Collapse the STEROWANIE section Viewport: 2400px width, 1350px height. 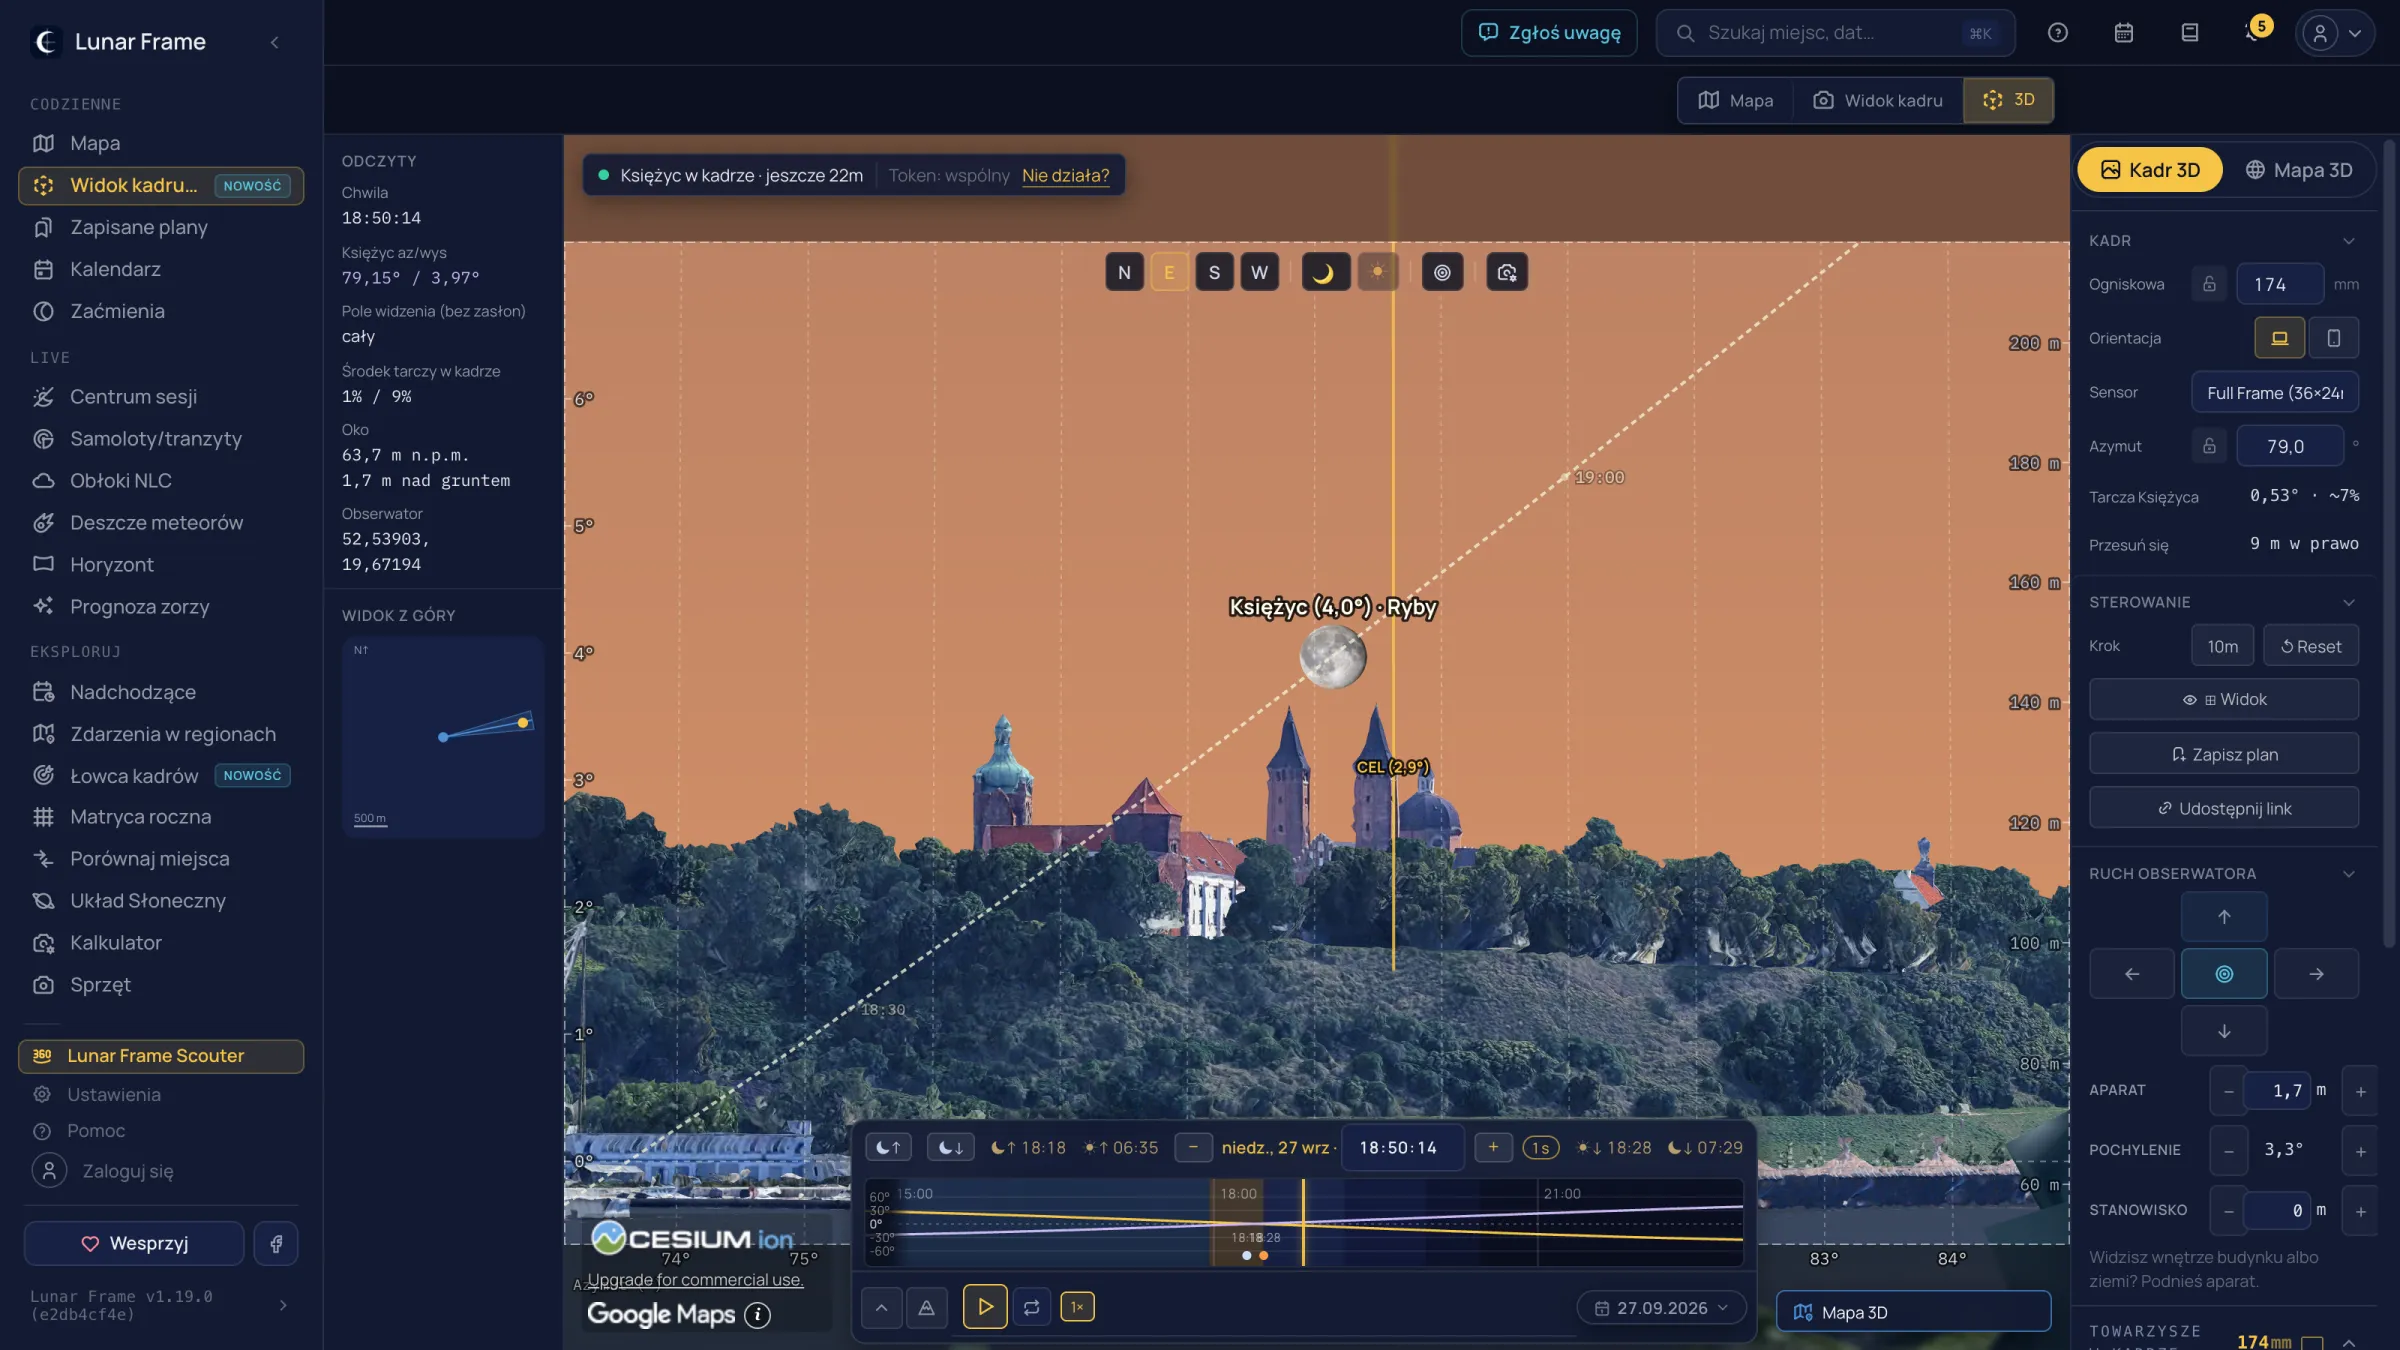coord(2348,602)
